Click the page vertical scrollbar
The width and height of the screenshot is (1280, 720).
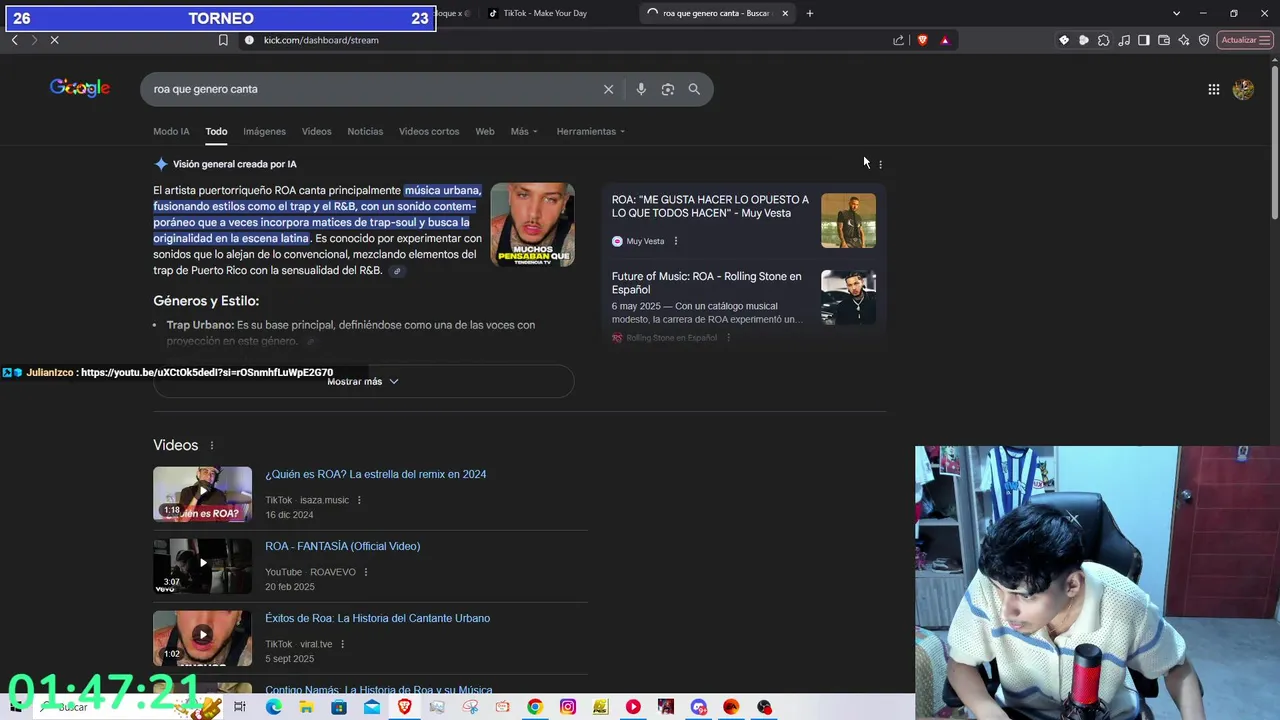pos(1273,140)
